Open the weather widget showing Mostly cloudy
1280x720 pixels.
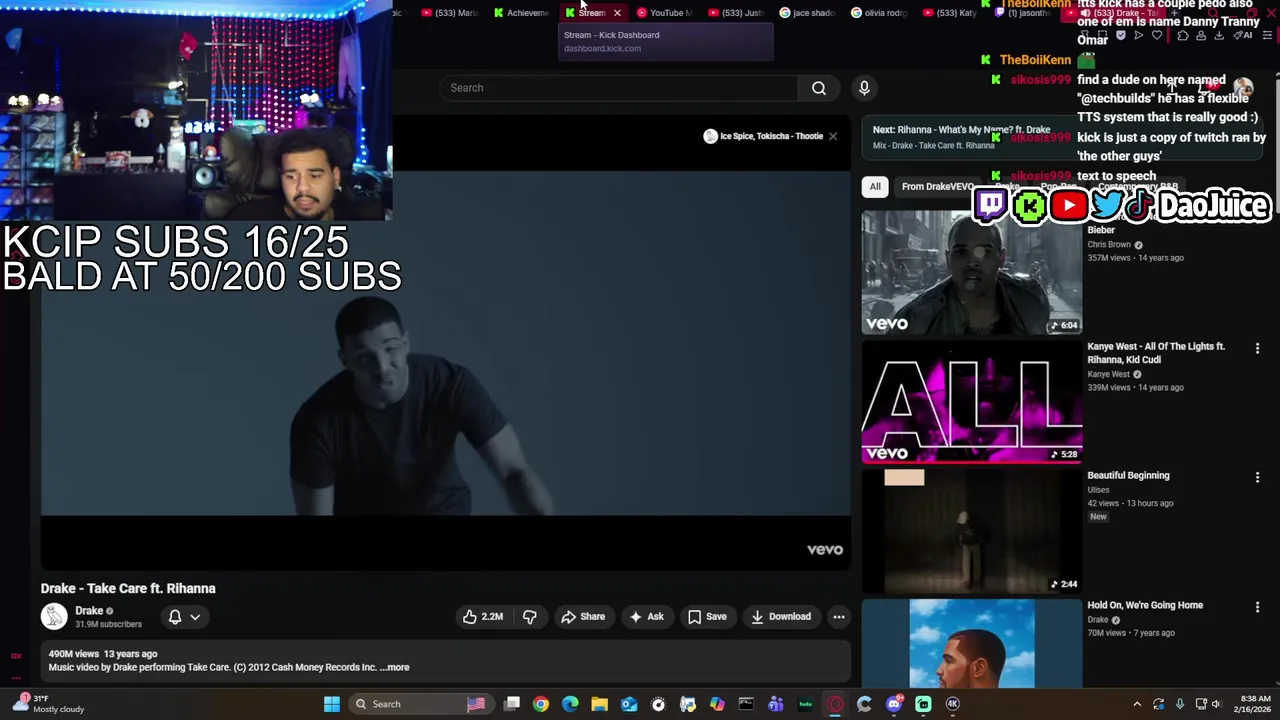pyautogui.click(x=50, y=704)
